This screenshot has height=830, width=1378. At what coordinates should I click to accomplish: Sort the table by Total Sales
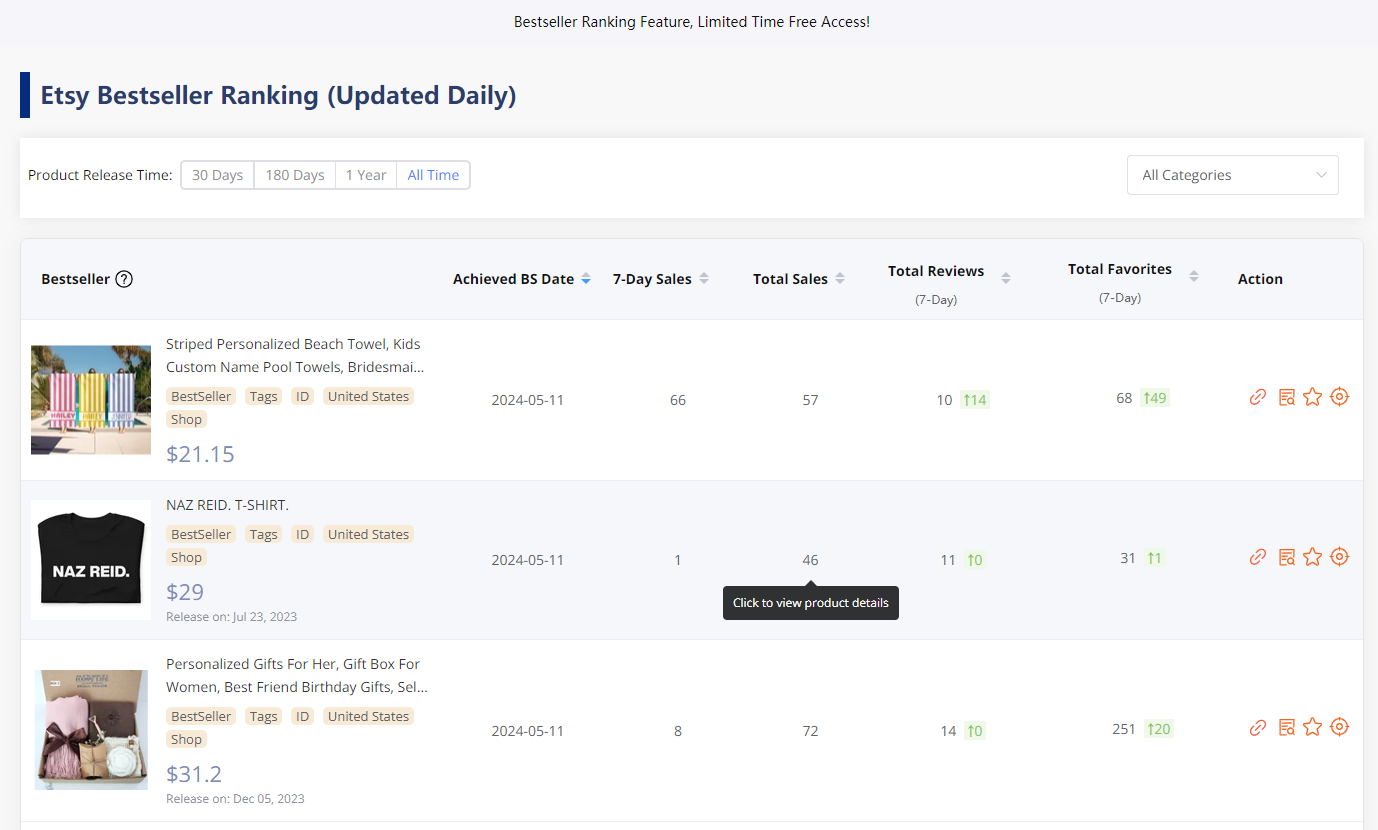[x=798, y=279]
